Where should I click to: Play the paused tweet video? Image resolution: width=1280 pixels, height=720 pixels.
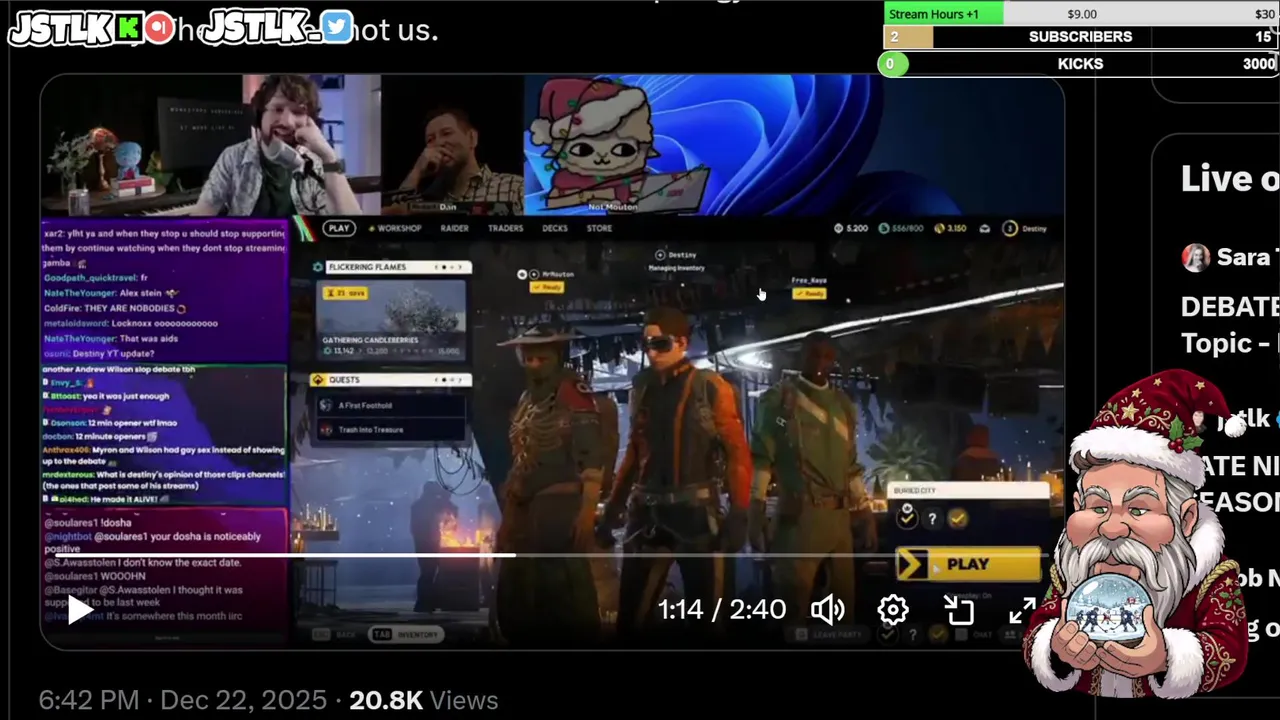pyautogui.click(x=79, y=610)
